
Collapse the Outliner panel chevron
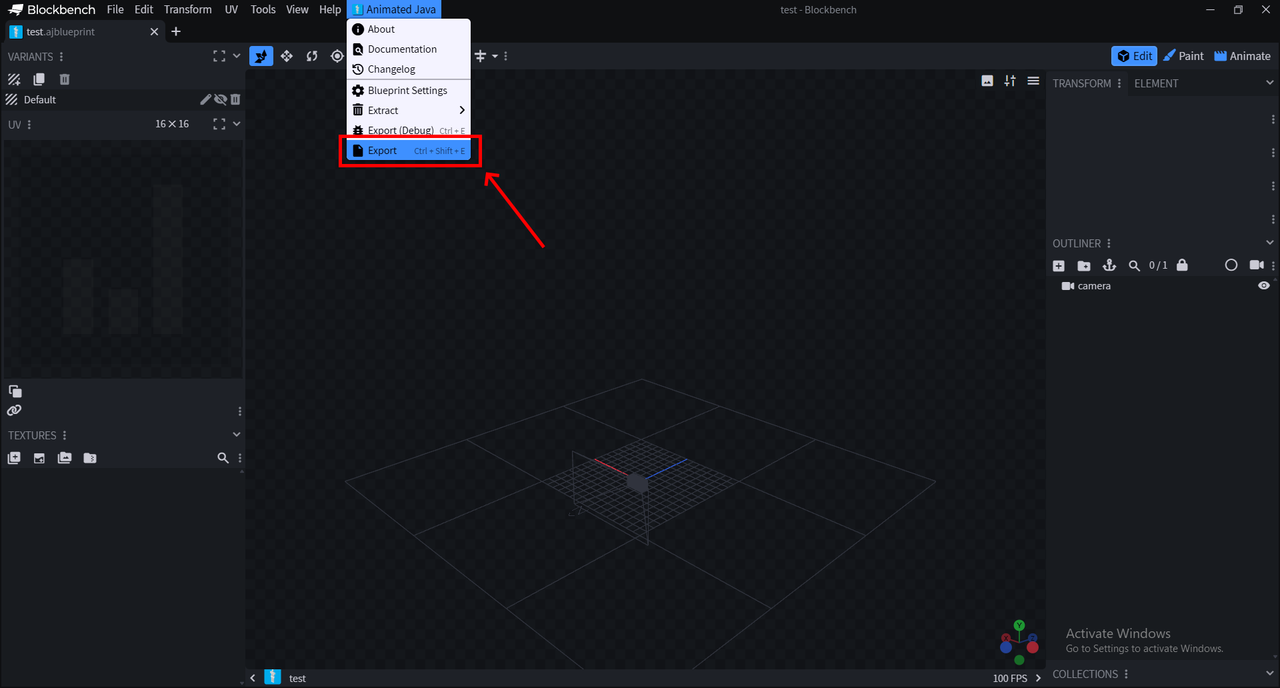tap(1270, 243)
